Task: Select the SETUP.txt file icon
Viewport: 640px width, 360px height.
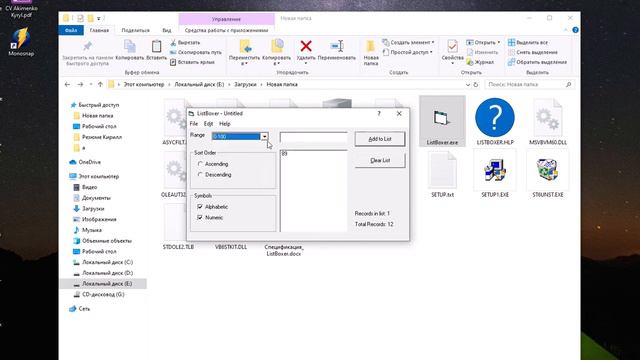Action: click(442, 170)
